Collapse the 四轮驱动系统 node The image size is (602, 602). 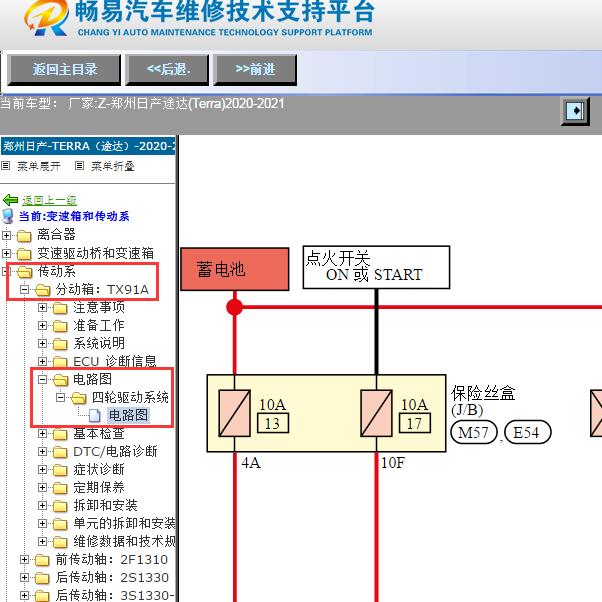(x=60, y=397)
